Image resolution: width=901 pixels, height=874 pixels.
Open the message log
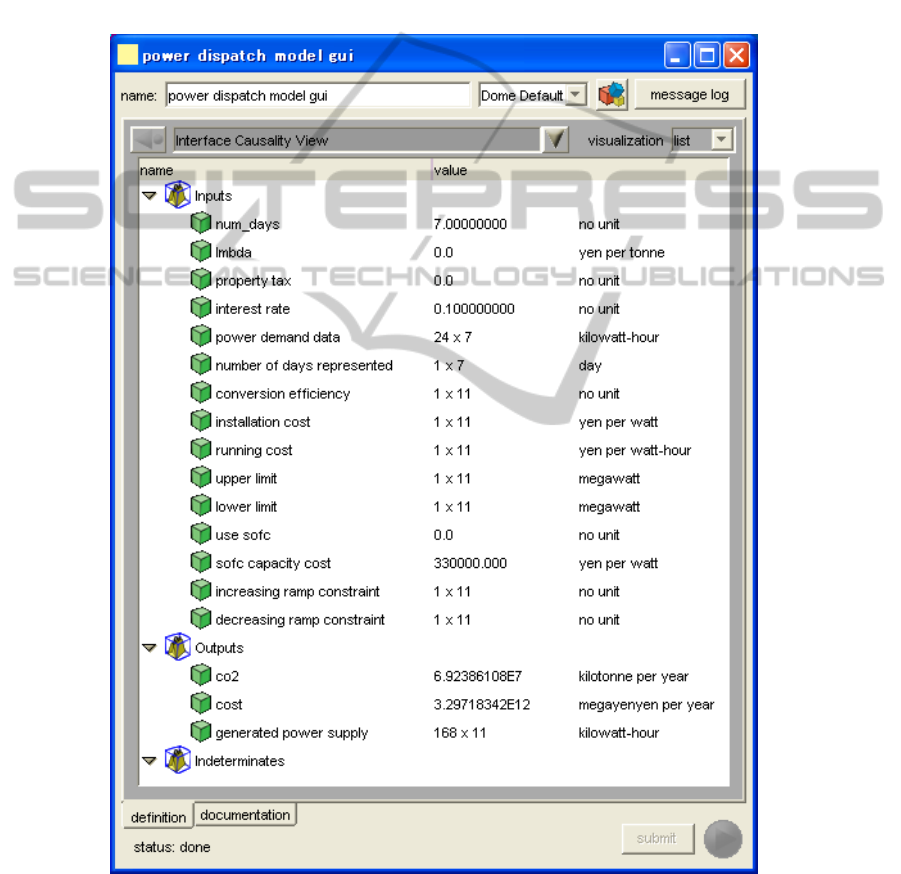tap(689, 96)
